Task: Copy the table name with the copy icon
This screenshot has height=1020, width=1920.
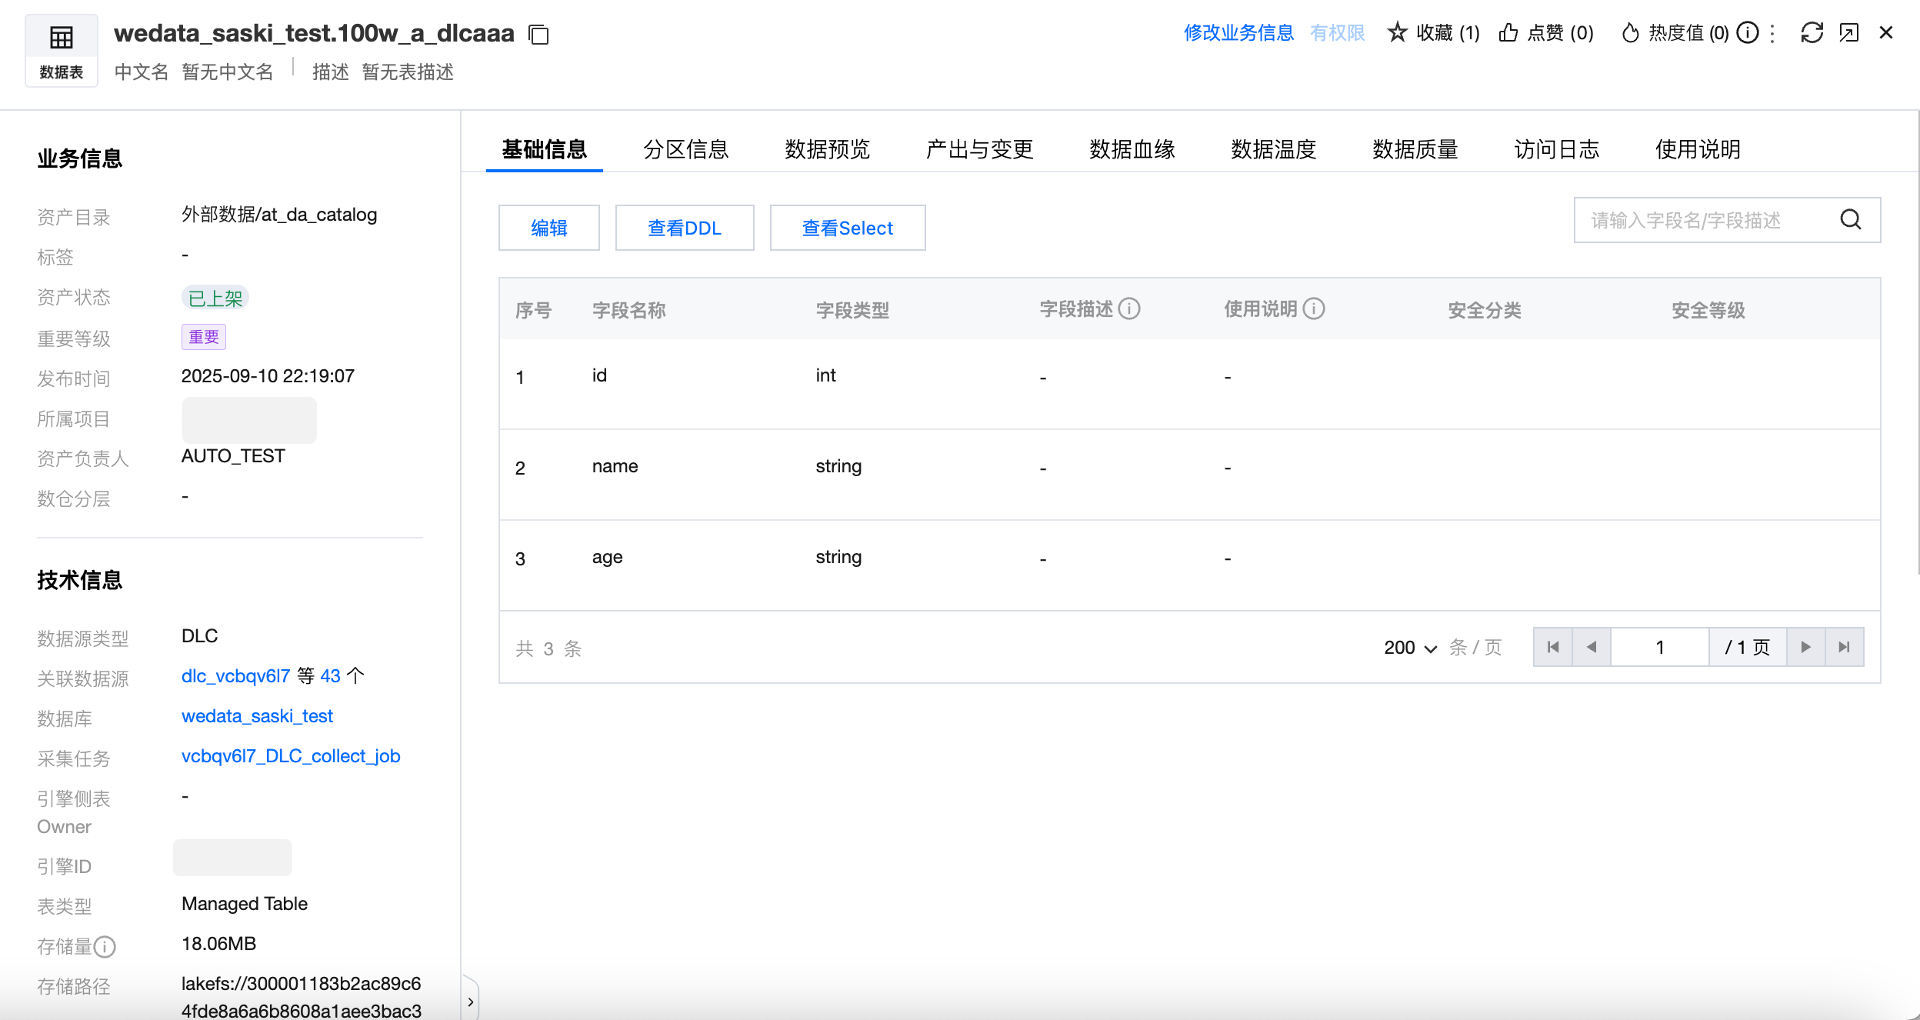Action: pyautogui.click(x=539, y=35)
